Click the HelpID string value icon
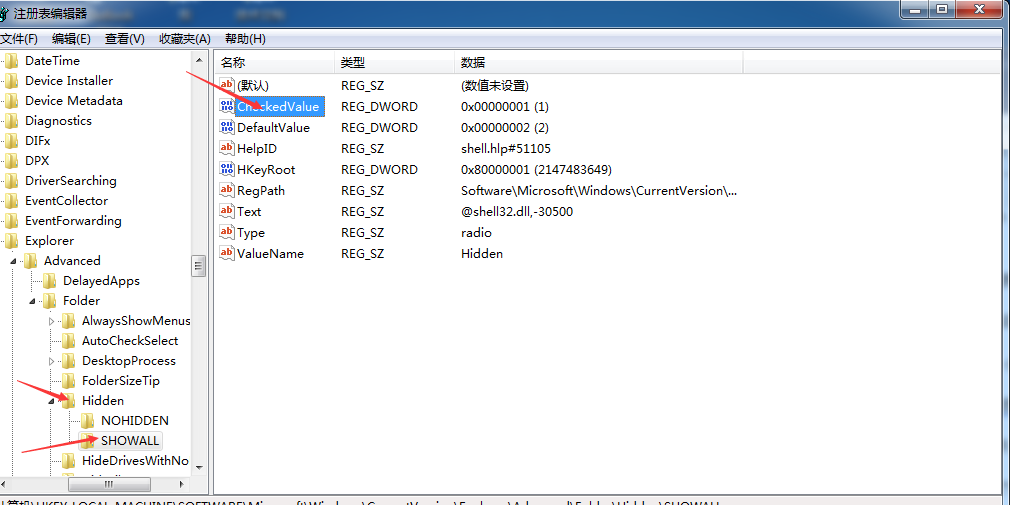Image resolution: width=1010 pixels, height=505 pixels. coord(227,149)
